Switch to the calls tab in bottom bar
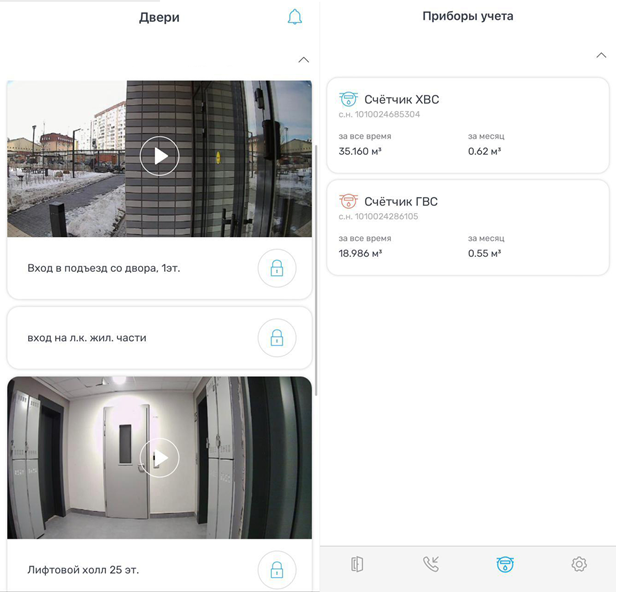The image size is (617, 593). click(431, 564)
